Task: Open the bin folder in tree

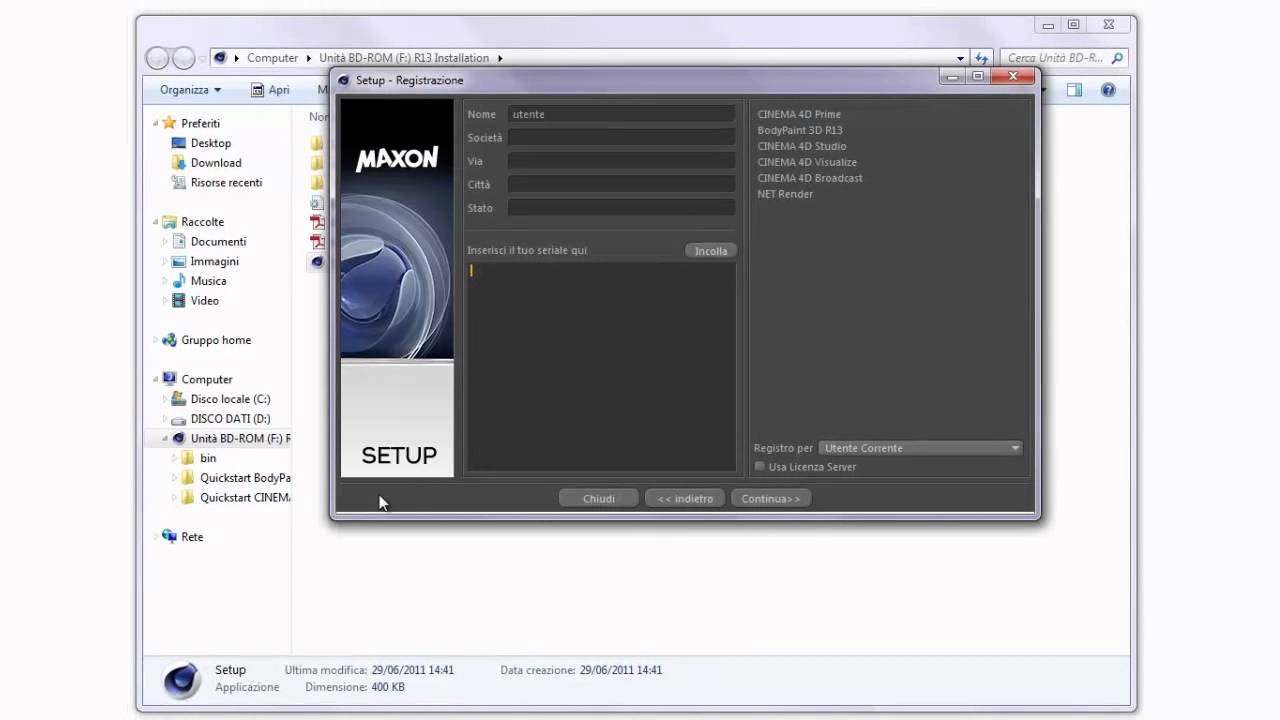Action: (x=208, y=458)
